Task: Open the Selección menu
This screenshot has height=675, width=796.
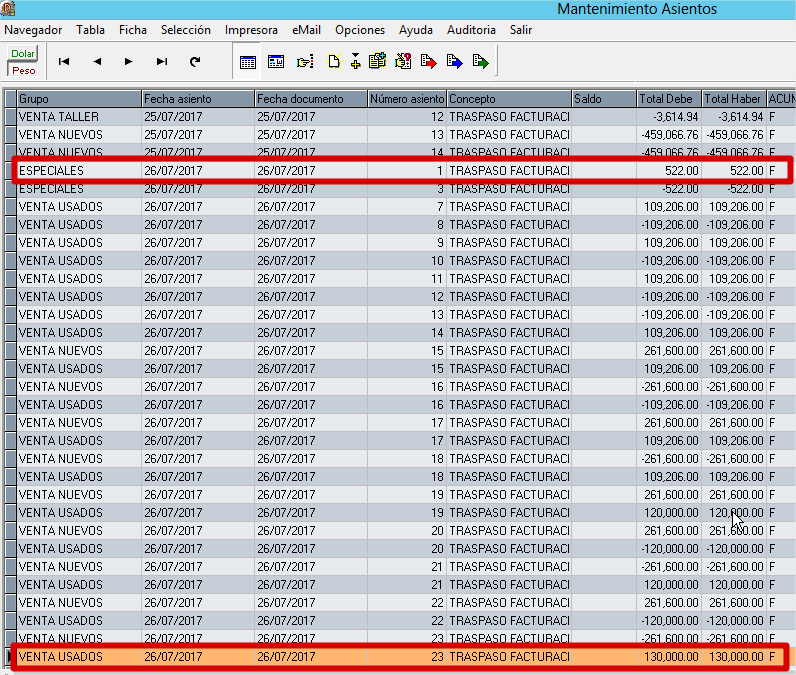Action: pos(185,30)
